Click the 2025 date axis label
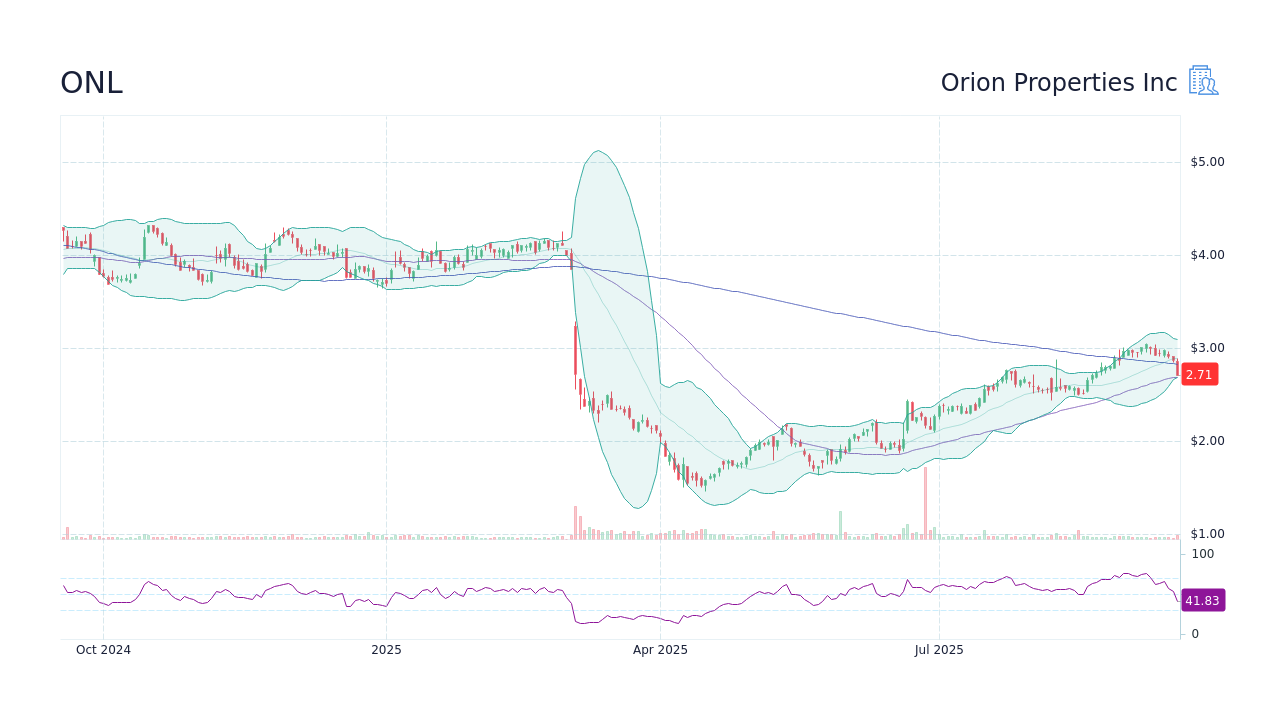The width and height of the screenshot is (1280, 720). (386, 649)
